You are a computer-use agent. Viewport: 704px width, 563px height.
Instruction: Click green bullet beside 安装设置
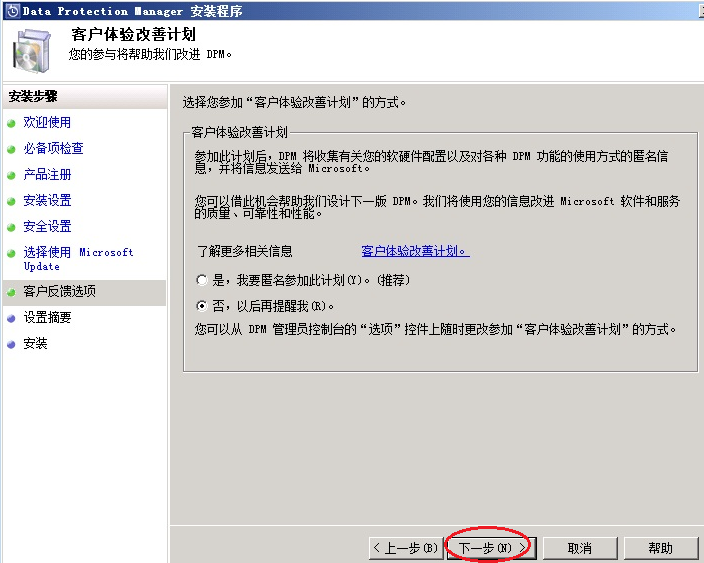point(11,202)
